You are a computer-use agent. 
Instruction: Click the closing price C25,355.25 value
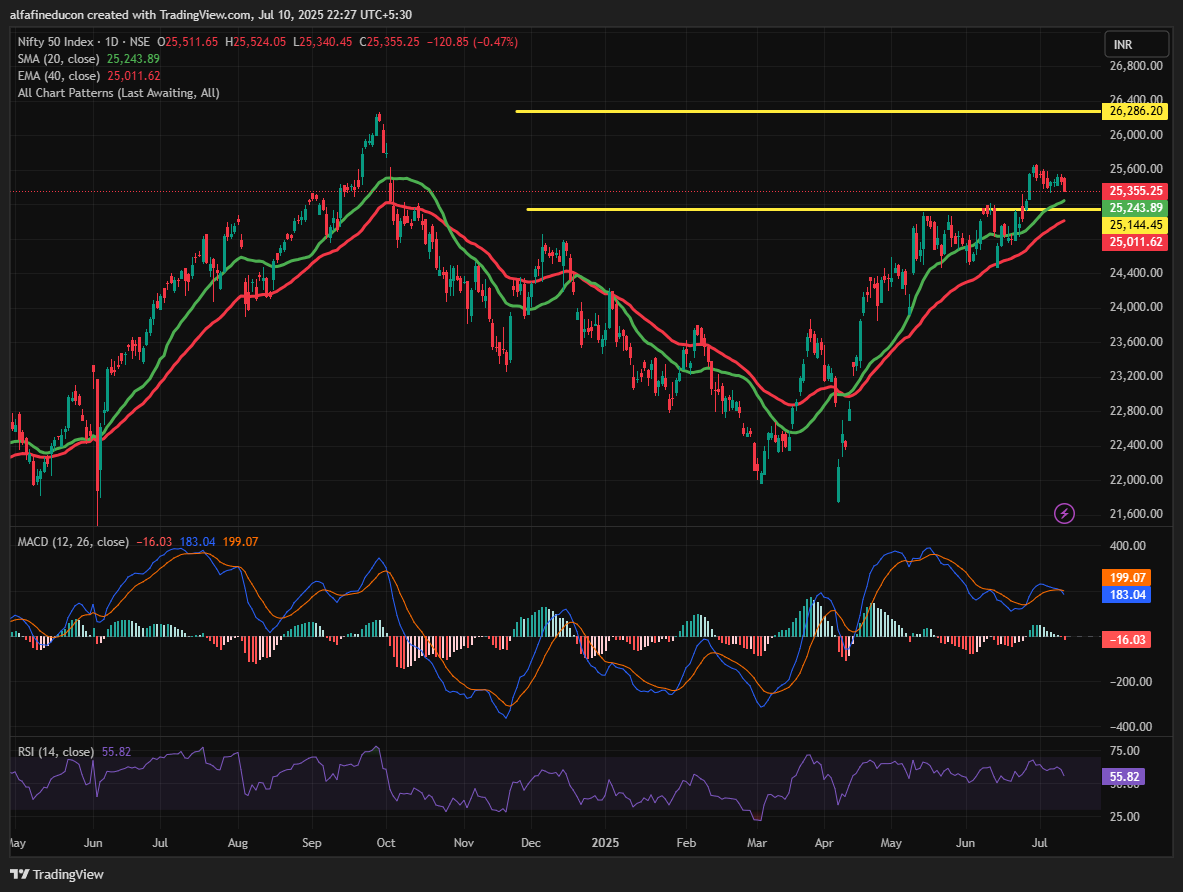click(x=389, y=42)
